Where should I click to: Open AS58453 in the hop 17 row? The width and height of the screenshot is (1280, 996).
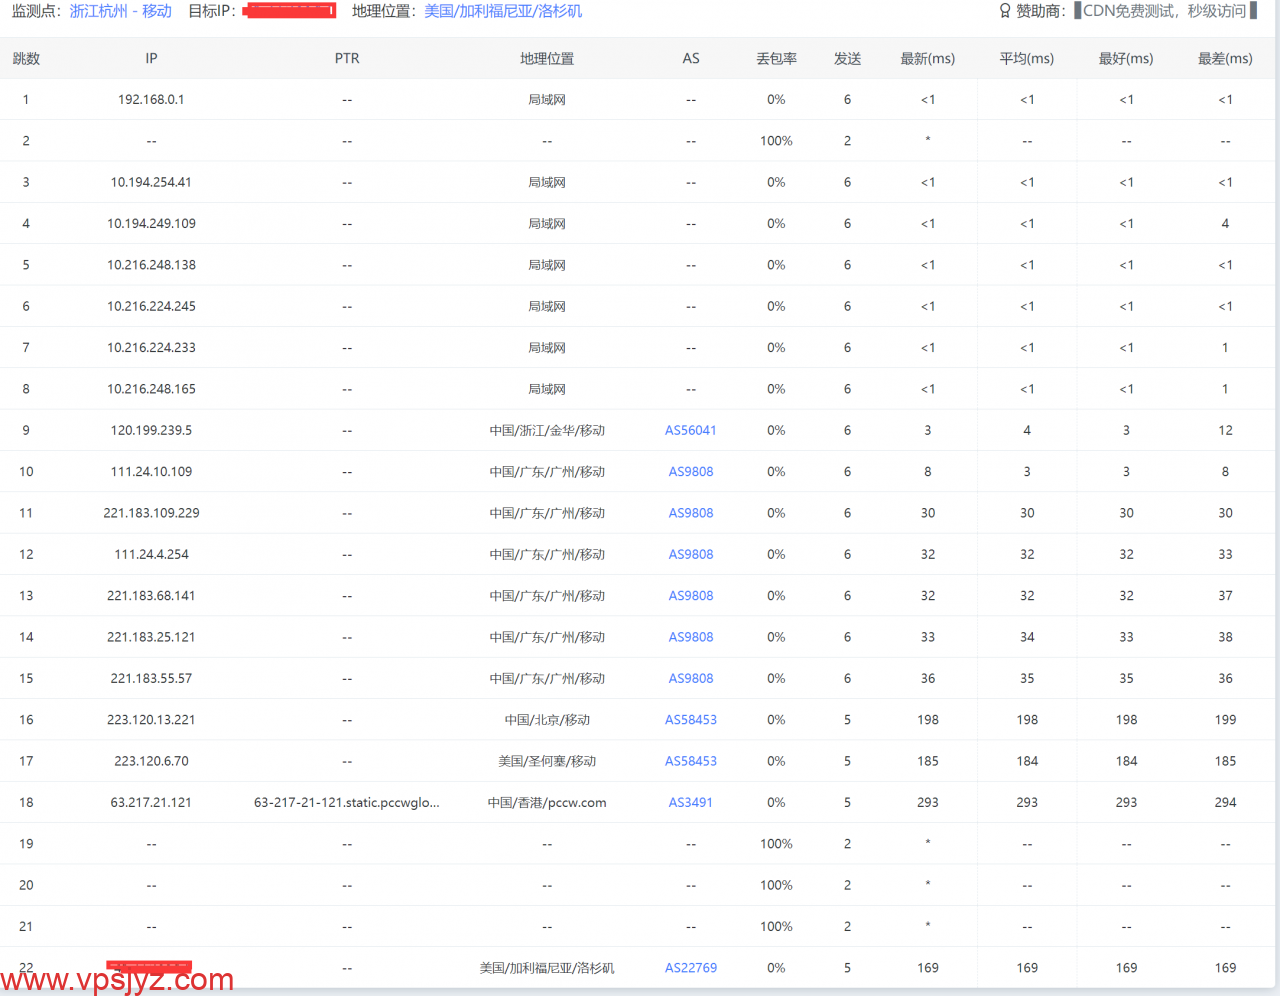[x=690, y=761]
